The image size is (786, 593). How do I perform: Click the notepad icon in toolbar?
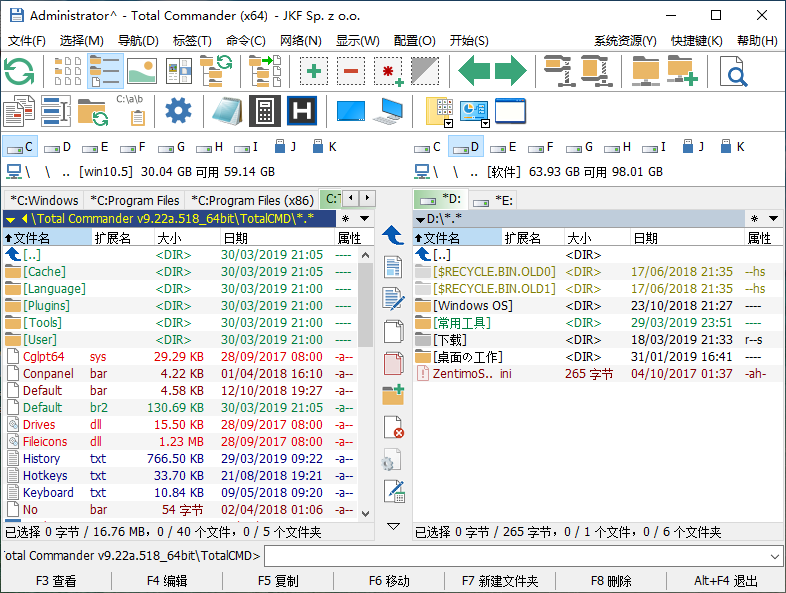pos(227,110)
